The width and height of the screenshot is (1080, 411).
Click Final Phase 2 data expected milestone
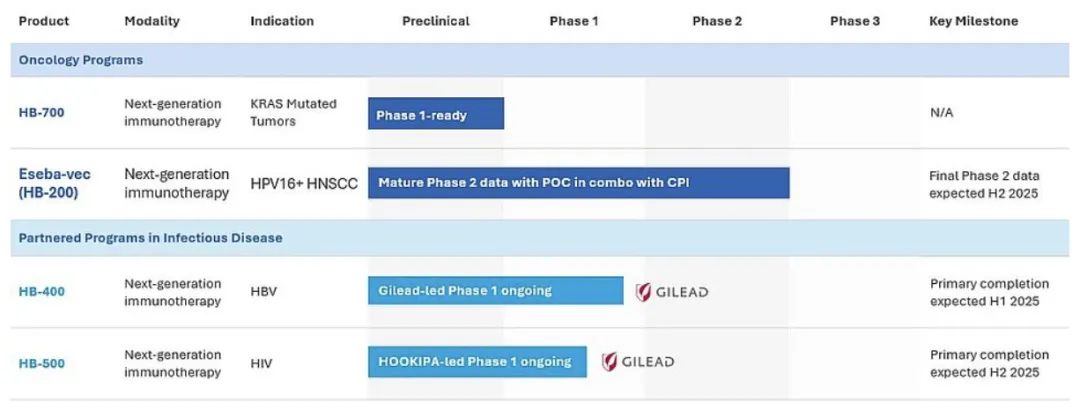[985, 184]
